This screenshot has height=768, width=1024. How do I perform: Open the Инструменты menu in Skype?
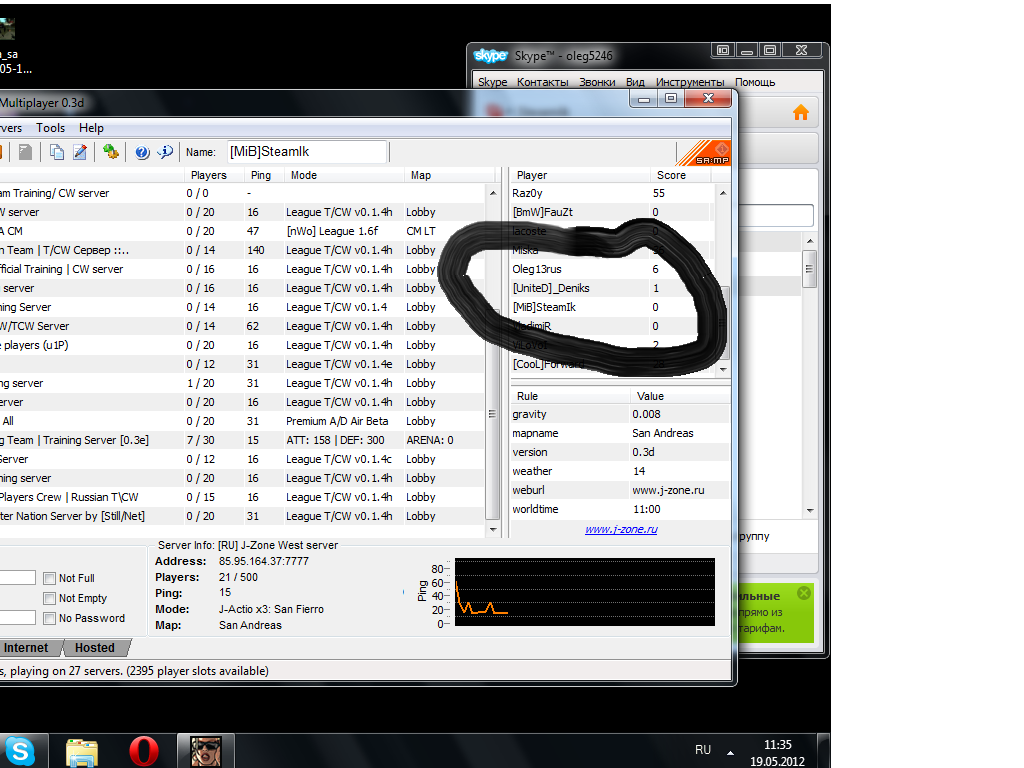click(690, 82)
